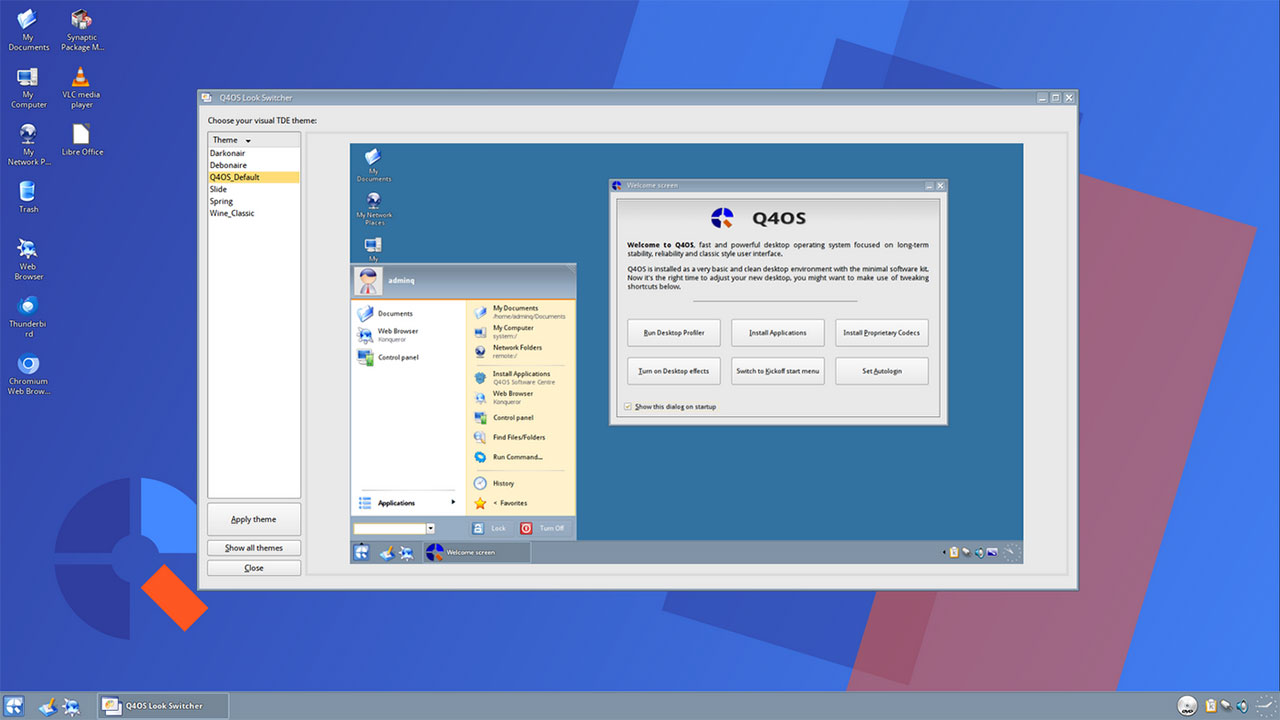1280x720 pixels.
Task: Open the Klipper clipboard tray icon
Action: 1211,706
